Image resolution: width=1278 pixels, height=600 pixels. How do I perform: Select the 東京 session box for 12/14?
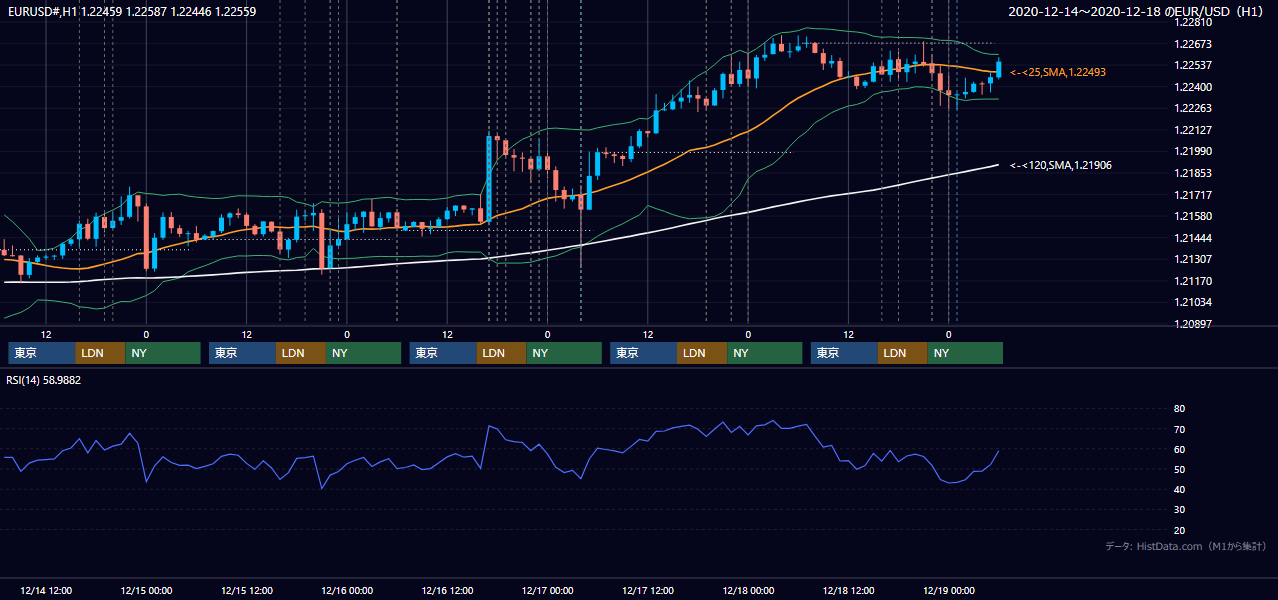[x=42, y=353]
